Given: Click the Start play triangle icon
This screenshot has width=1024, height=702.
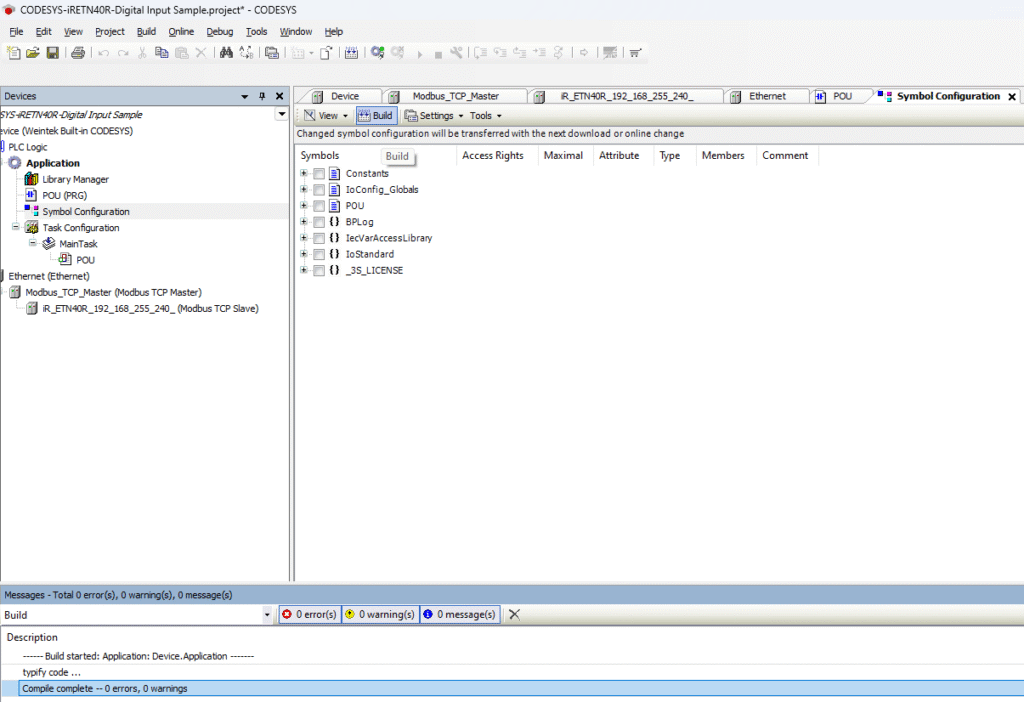Looking at the screenshot, I should coord(419,54).
